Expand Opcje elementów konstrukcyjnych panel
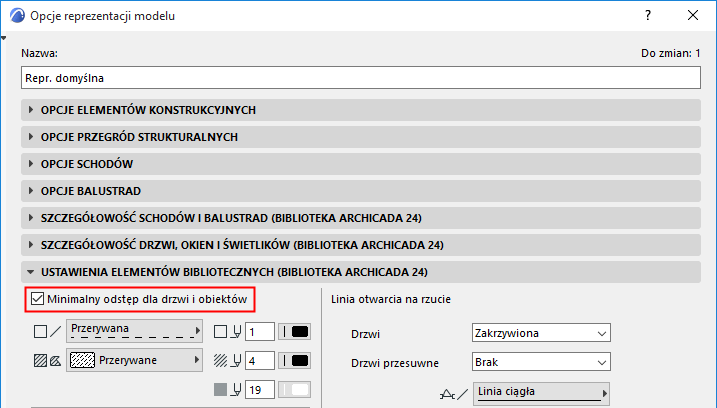 tap(361, 110)
